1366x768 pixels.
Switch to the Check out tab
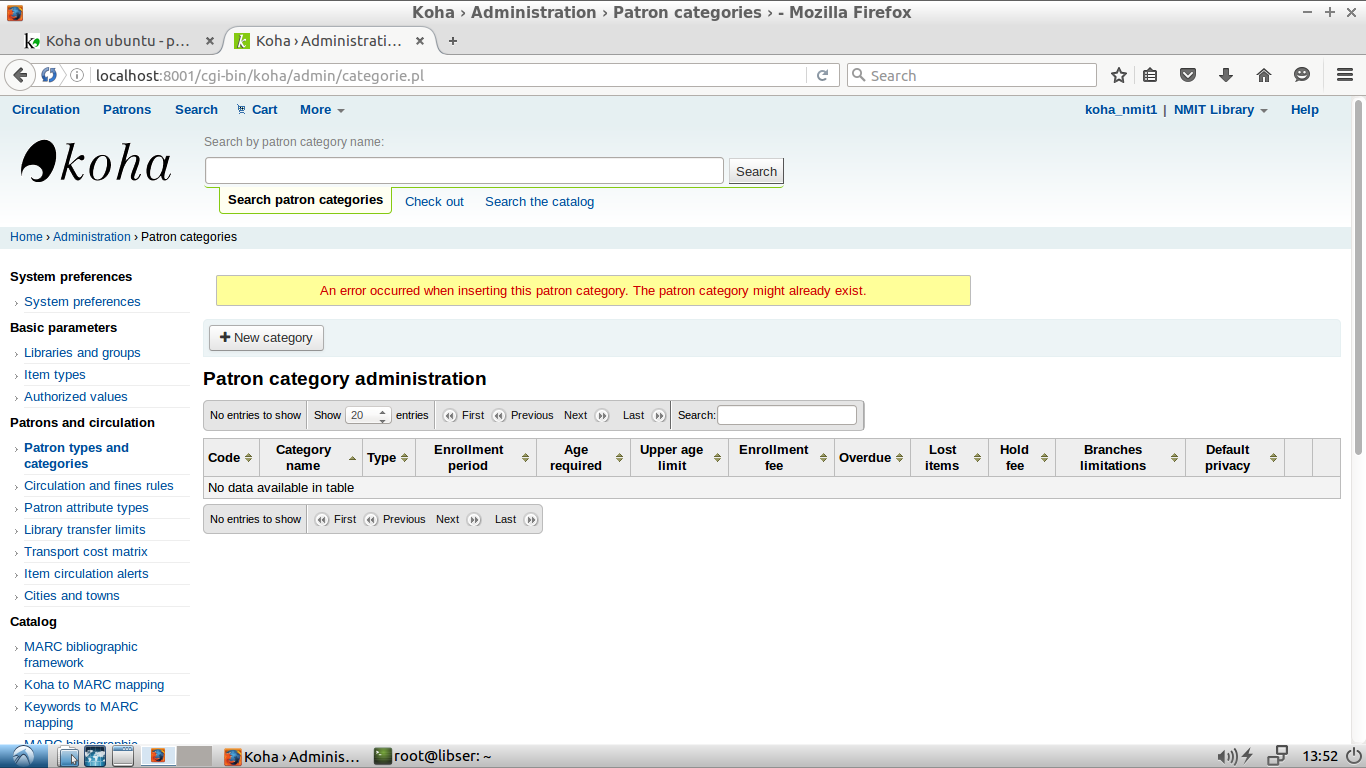coord(434,202)
